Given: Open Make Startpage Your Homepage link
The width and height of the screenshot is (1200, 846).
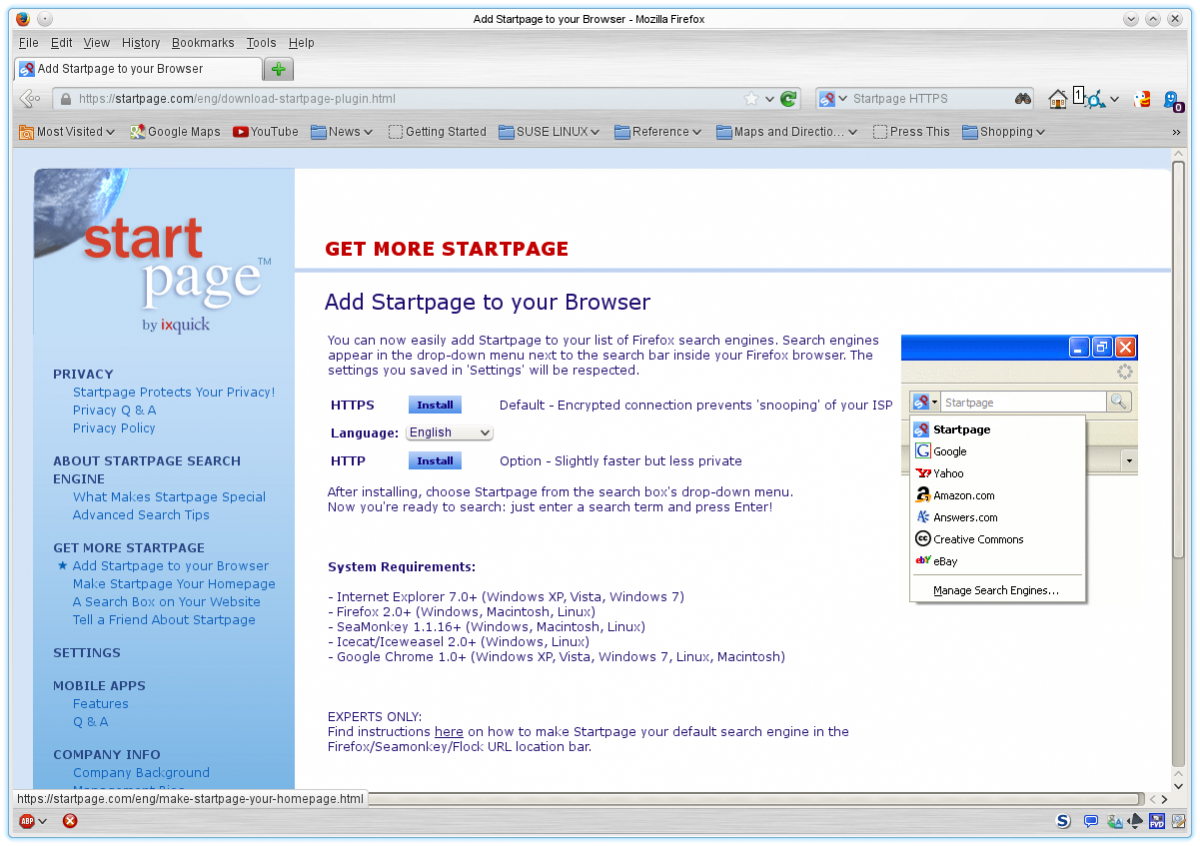Looking at the screenshot, I should 174,584.
